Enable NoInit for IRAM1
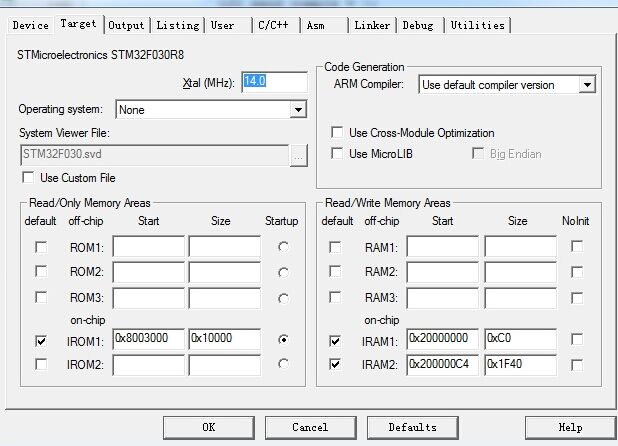 577,339
